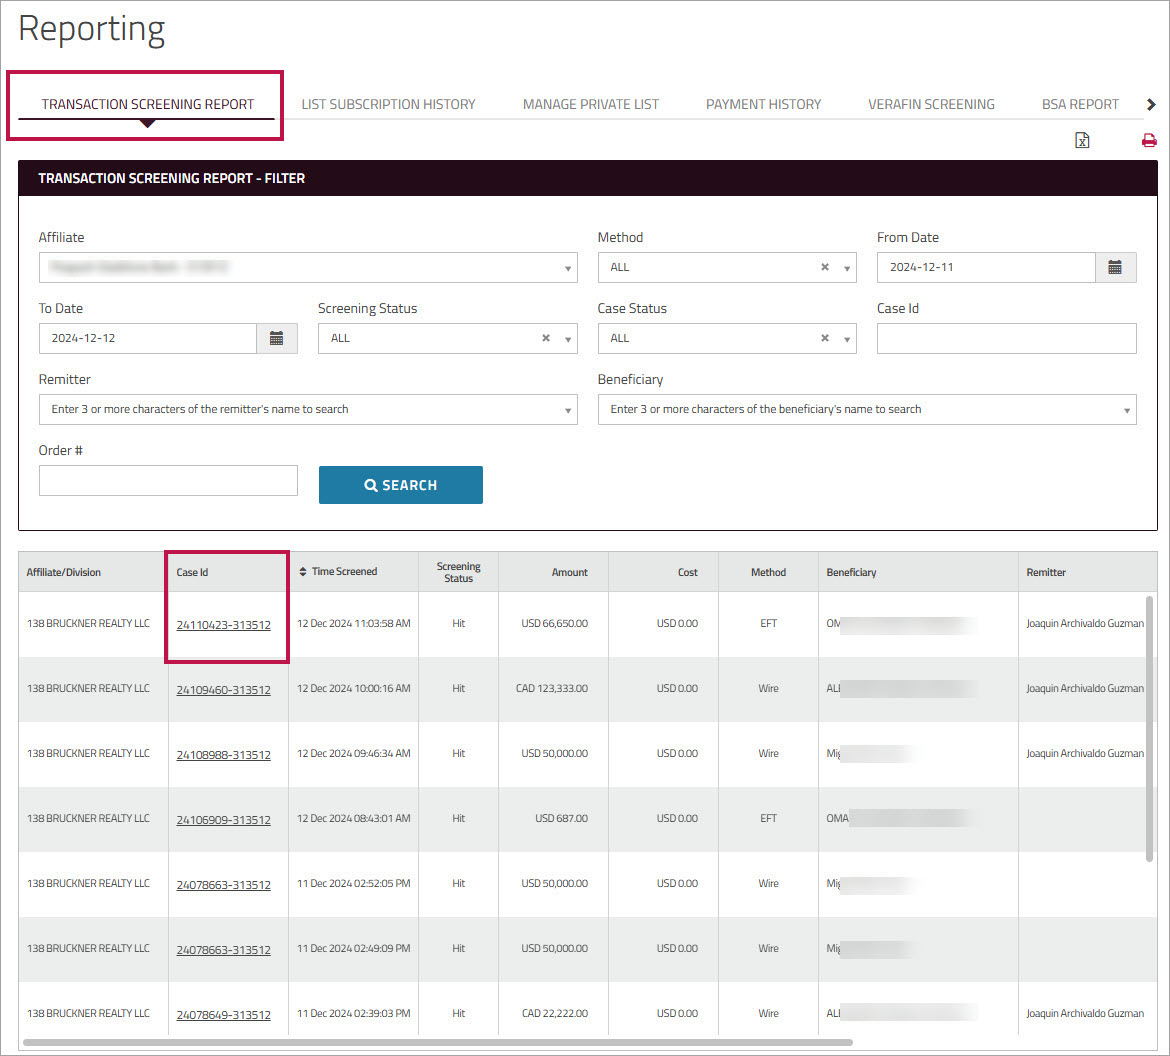This screenshot has height=1056, width=1170.
Task: Switch to the Verafin Screening tab
Action: [x=931, y=103]
